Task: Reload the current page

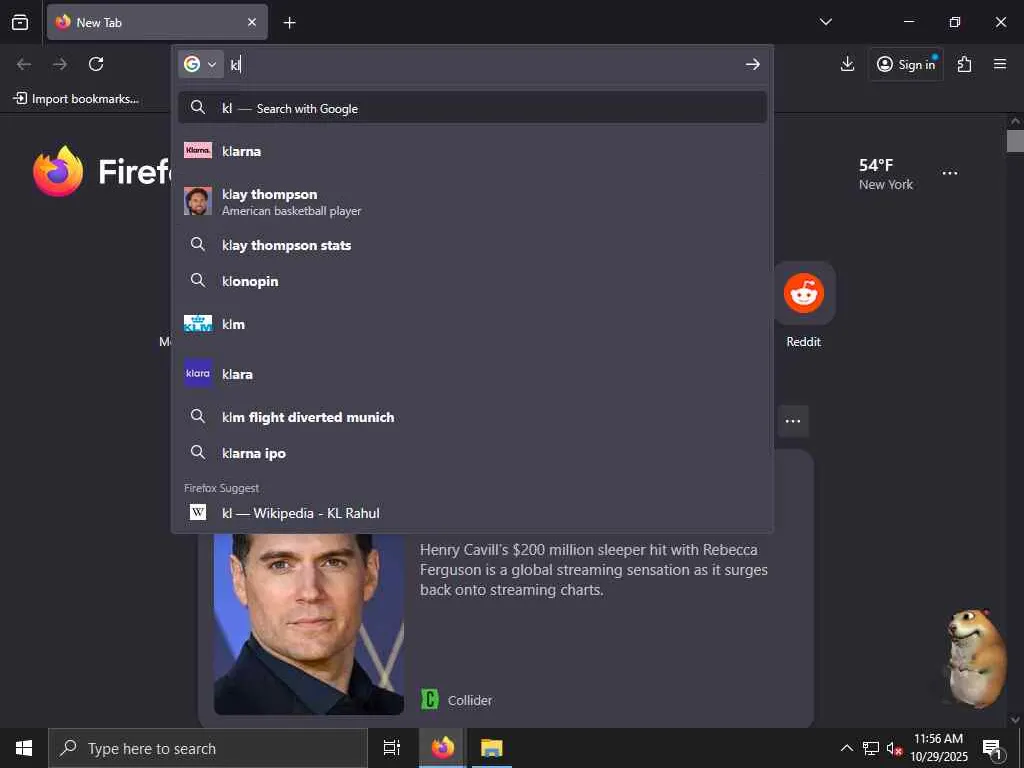Action: [x=96, y=64]
